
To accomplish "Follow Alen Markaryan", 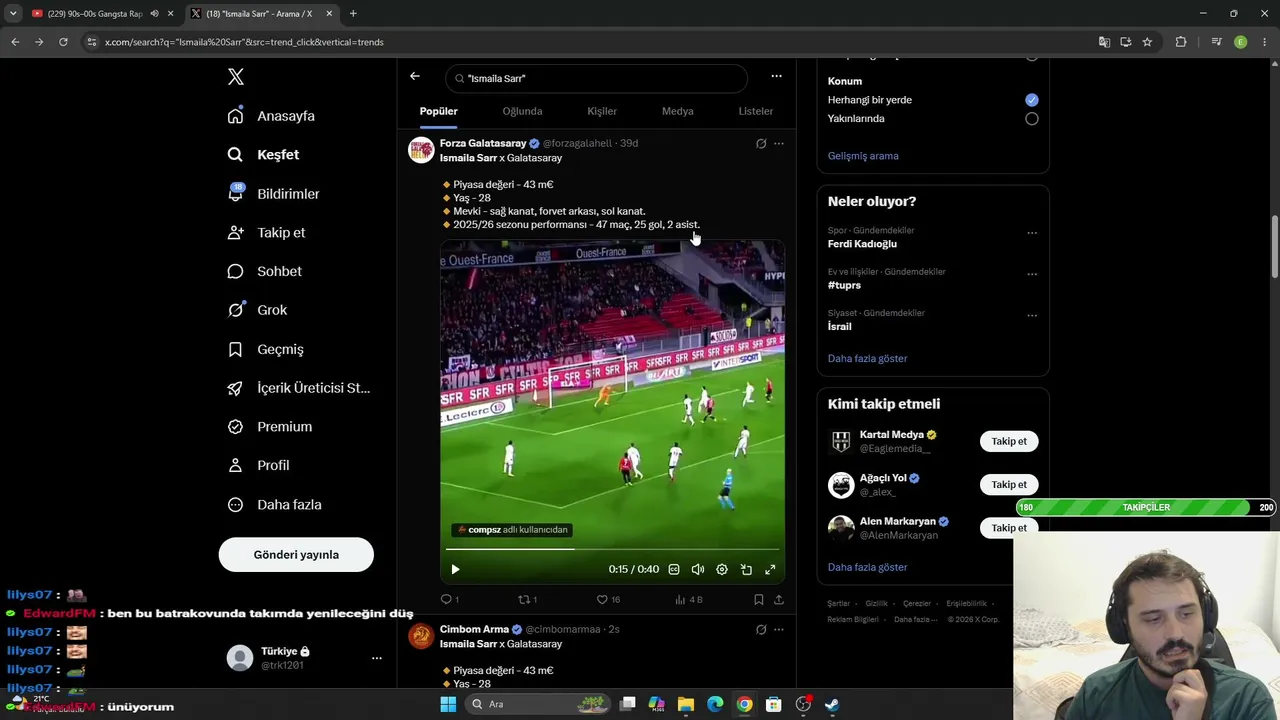I will pos(1009,528).
